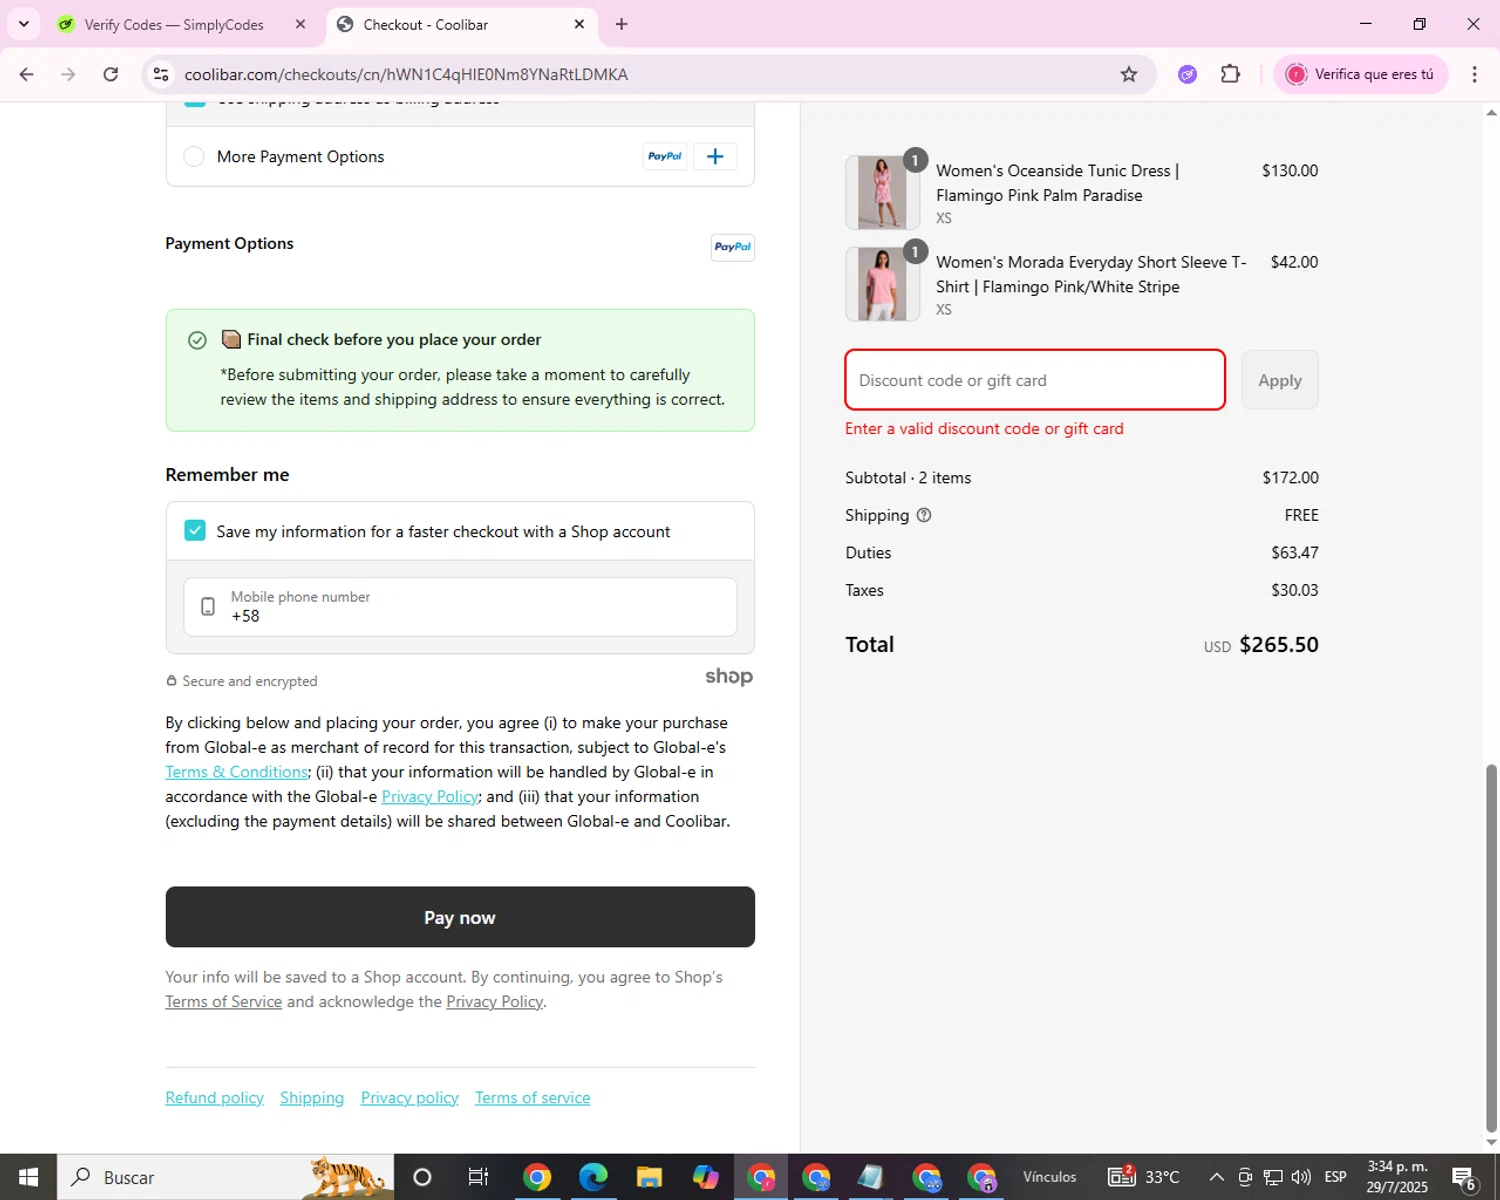
Task: Go forward in browser history
Action: point(68,74)
